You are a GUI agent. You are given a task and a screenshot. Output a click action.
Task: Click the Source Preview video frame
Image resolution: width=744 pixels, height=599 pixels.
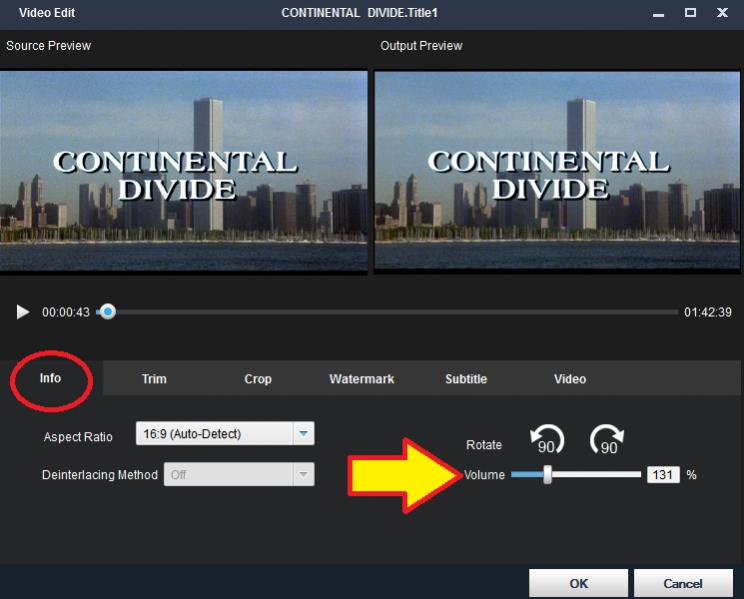(184, 171)
